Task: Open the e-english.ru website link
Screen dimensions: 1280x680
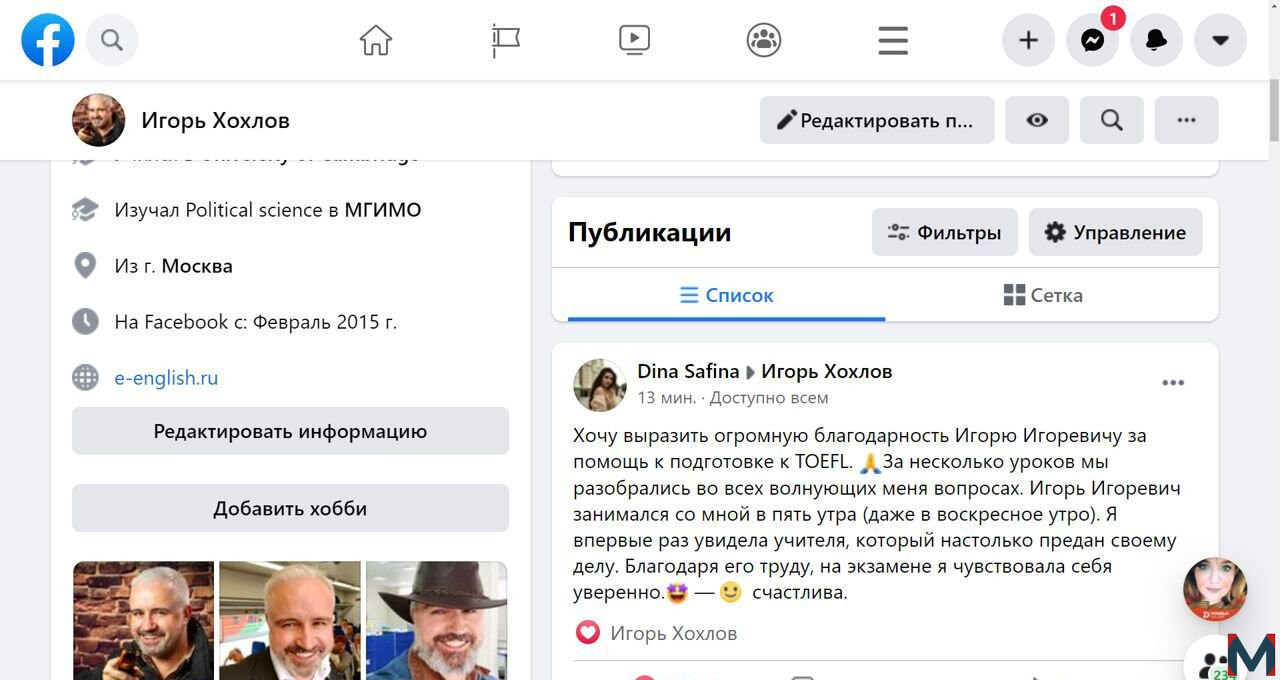Action: [x=166, y=378]
